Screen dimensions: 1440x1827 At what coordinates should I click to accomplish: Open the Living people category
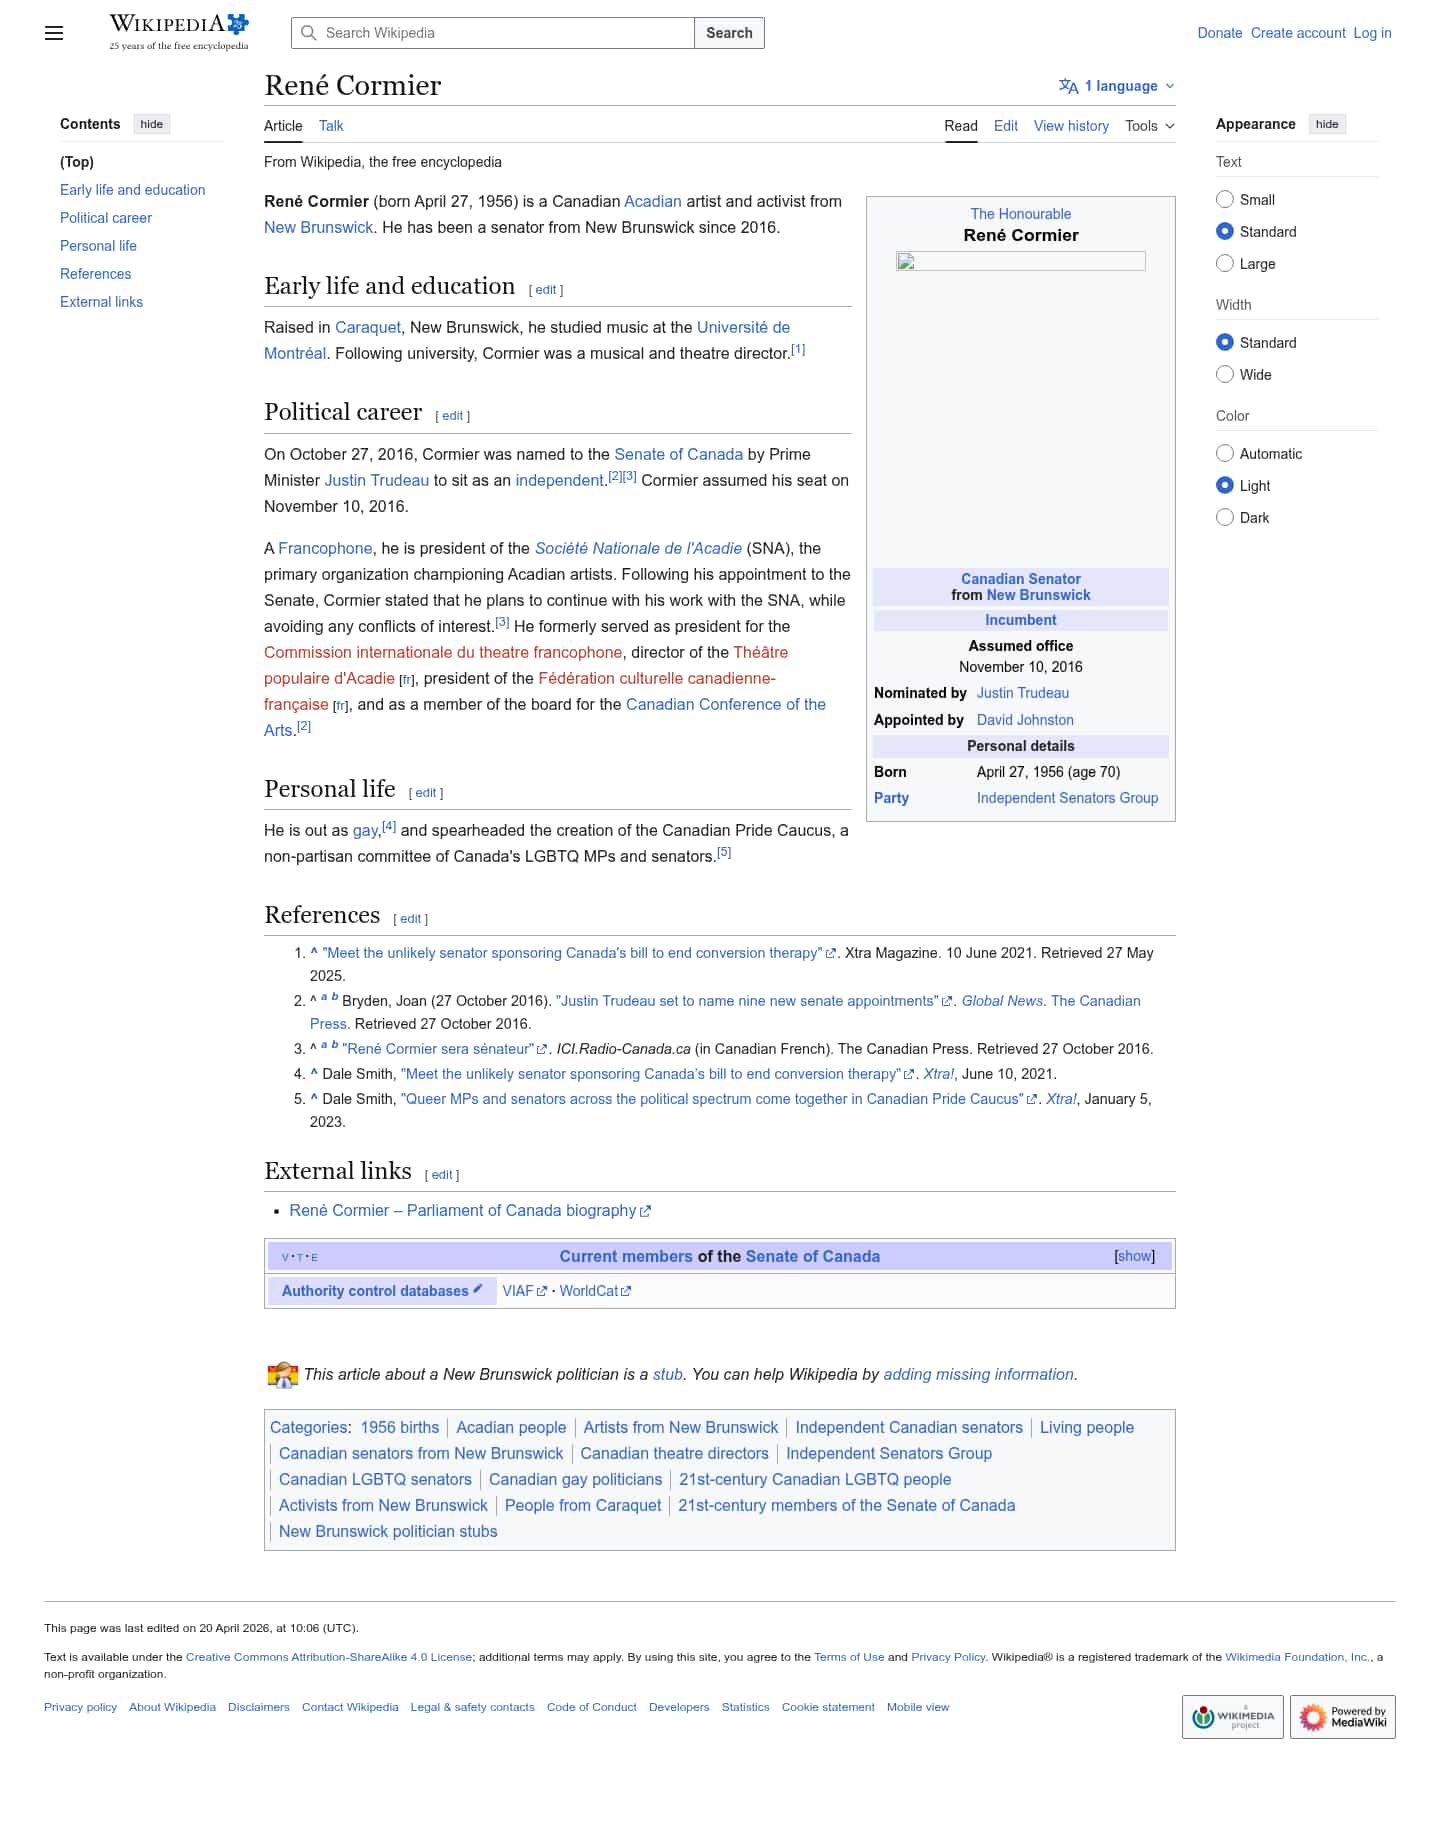[1087, 1428]
